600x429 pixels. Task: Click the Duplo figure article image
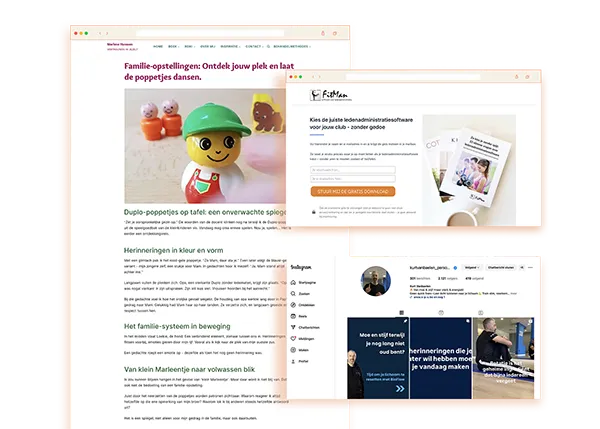pyautogui.click(x=205, y=146)
